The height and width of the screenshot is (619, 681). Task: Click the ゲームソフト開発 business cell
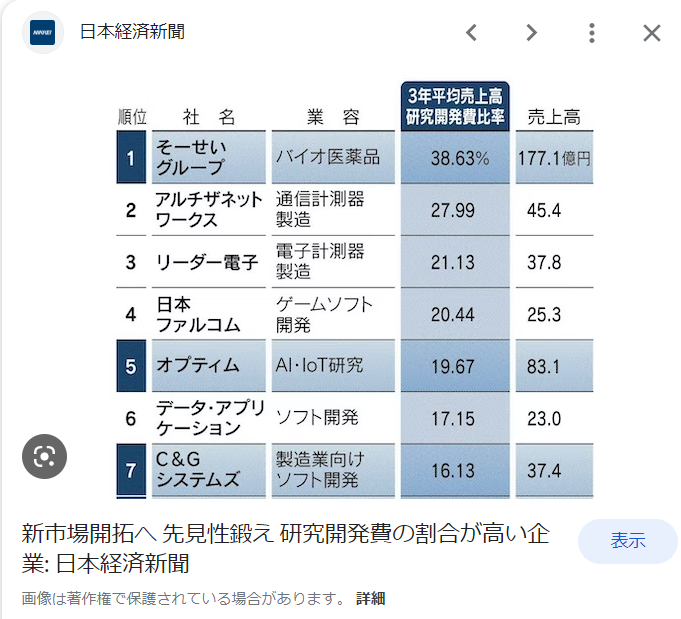pyautogui.click(x=333, y=314)
